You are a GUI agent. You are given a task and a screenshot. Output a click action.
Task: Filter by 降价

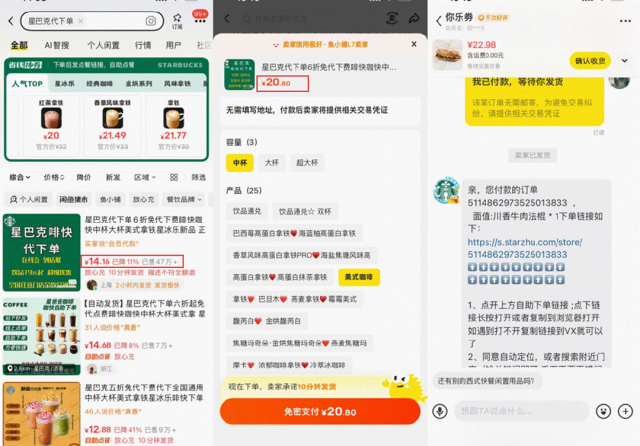[84, 177]
